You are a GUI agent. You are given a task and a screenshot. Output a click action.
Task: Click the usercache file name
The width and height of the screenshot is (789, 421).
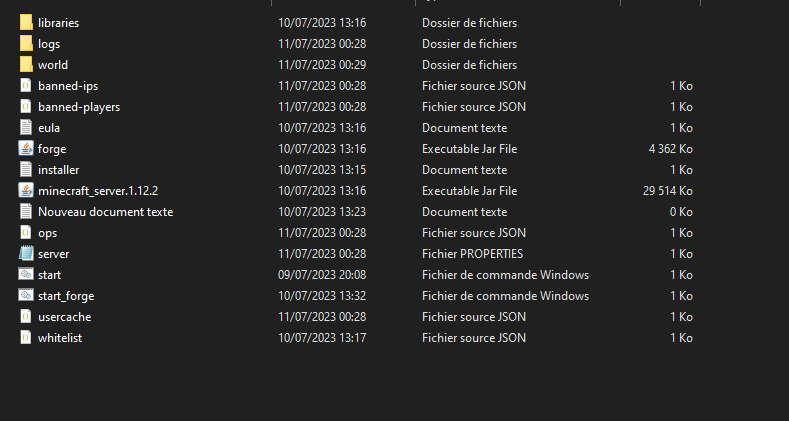pos(65,317)
